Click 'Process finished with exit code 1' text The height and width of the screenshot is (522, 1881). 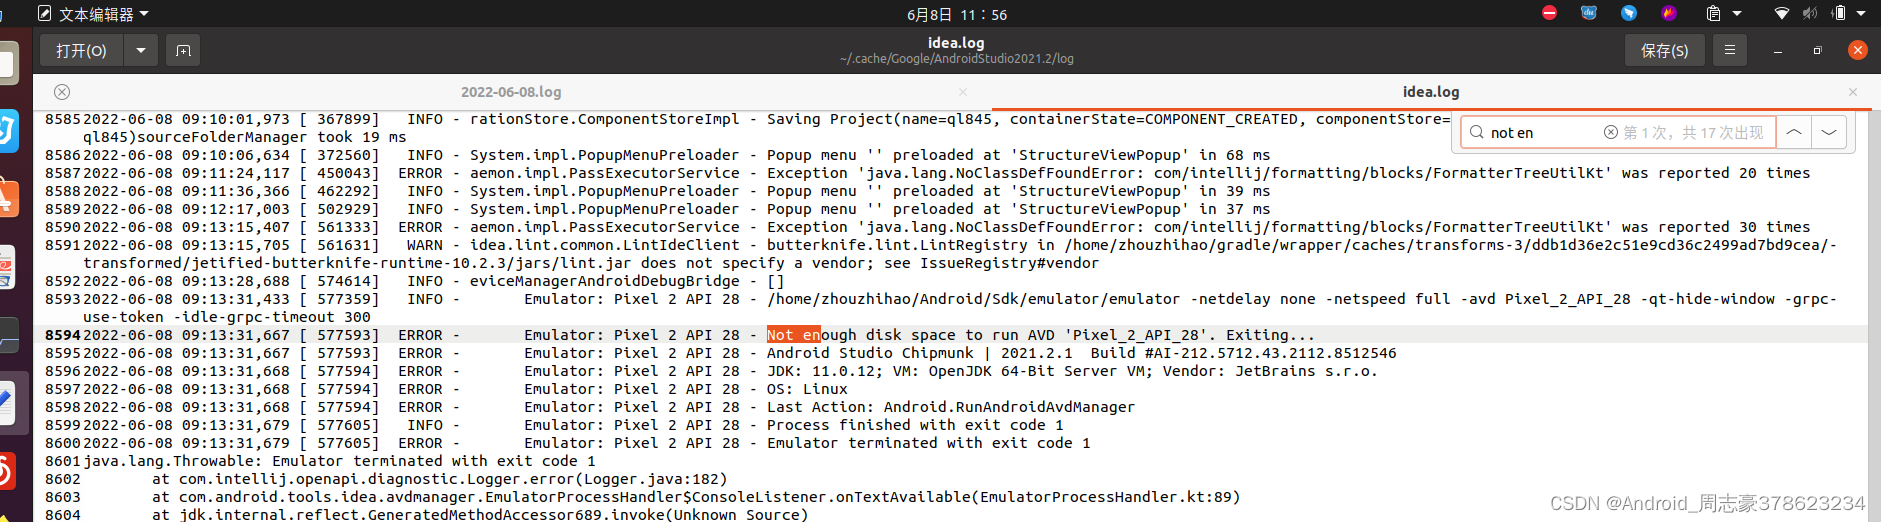[x=915, y=425]
